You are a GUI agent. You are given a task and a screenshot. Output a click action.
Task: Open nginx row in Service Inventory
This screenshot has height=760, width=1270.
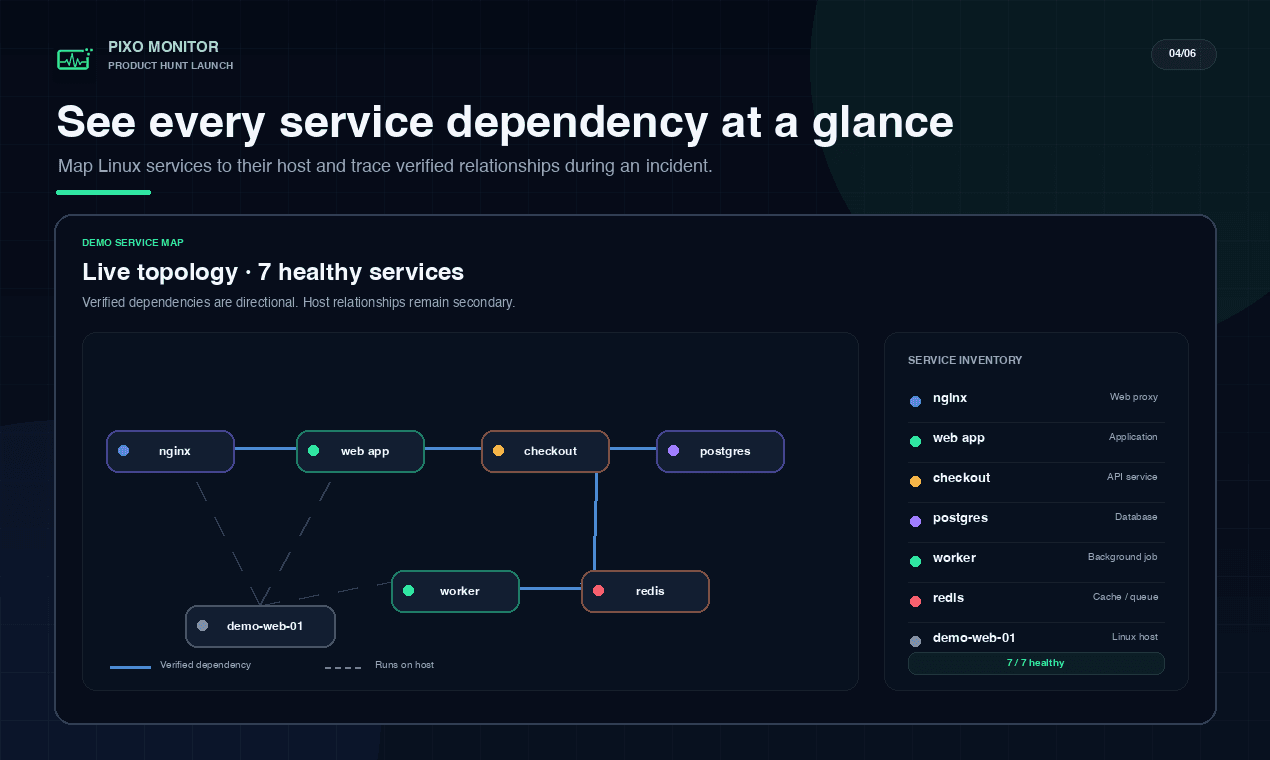point(1036,401)
